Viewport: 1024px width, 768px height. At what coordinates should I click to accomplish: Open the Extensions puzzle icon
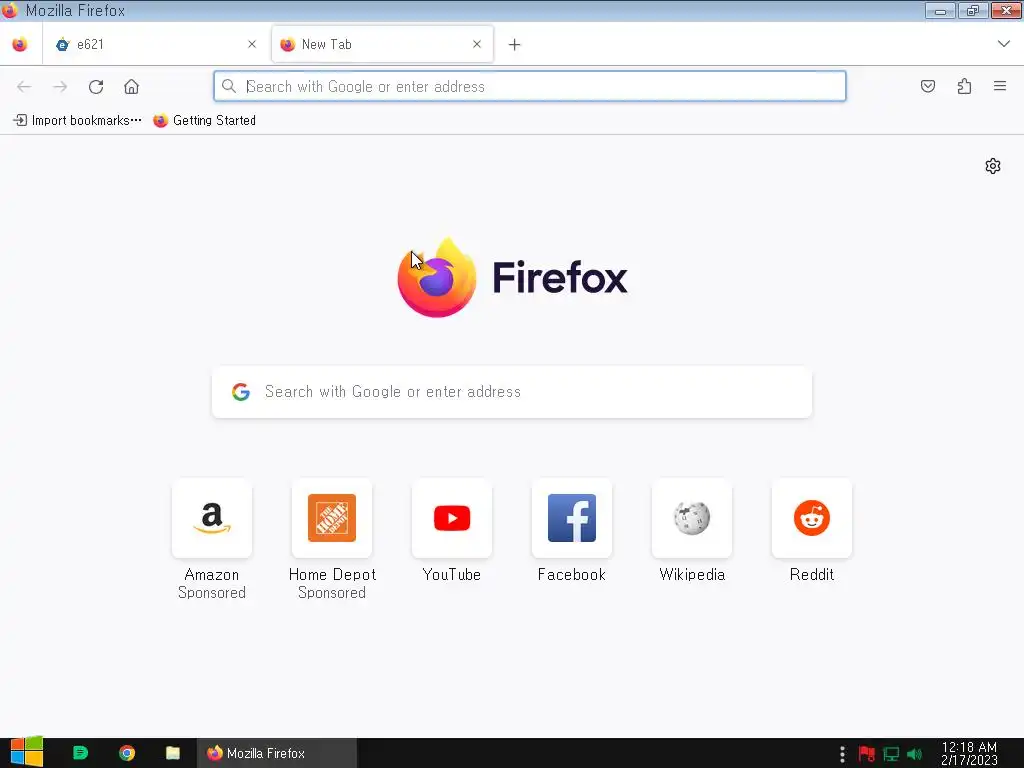[964, 86]
